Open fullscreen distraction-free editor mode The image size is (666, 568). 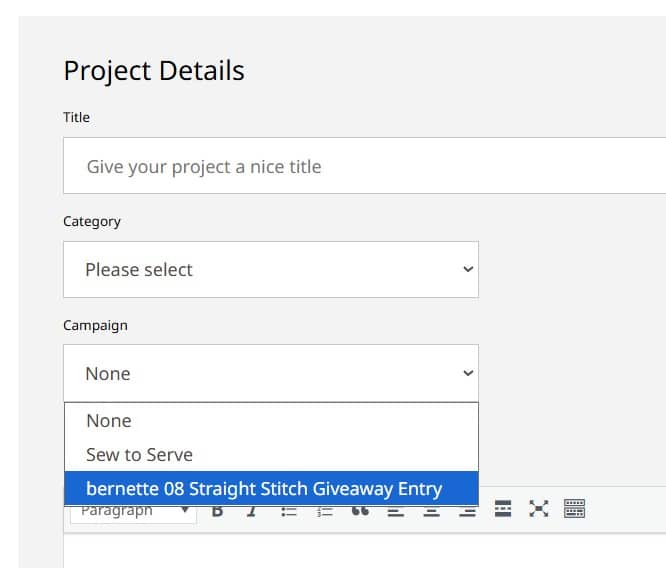(x=539, y=509)
